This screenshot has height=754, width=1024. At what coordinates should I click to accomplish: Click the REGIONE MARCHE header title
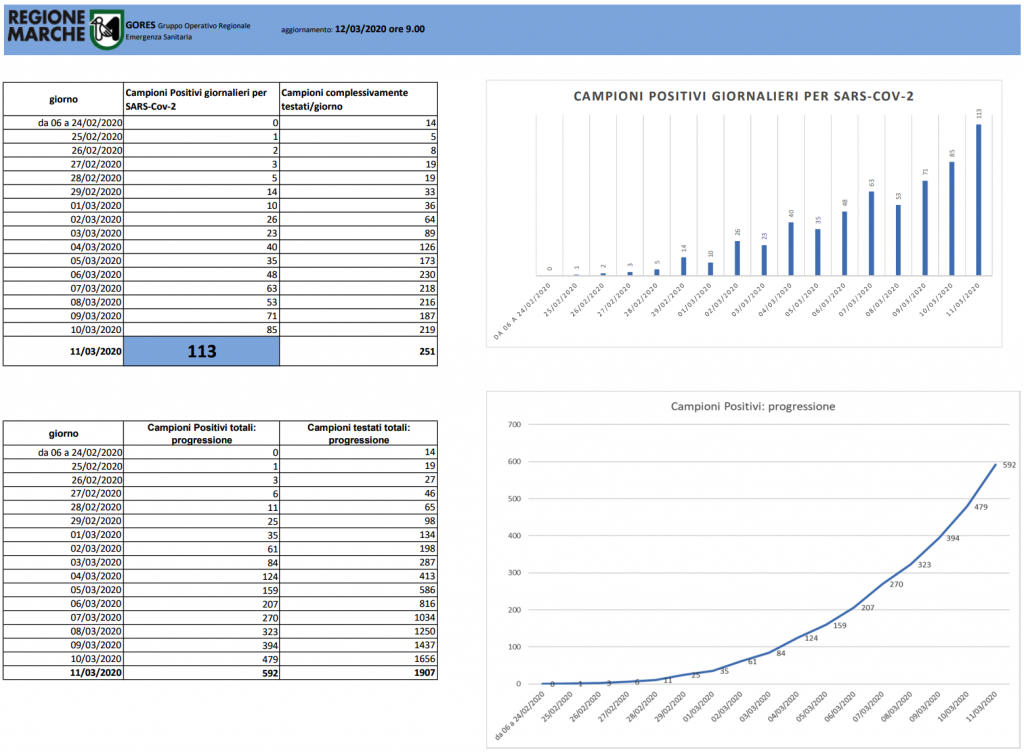coord(46,26)
